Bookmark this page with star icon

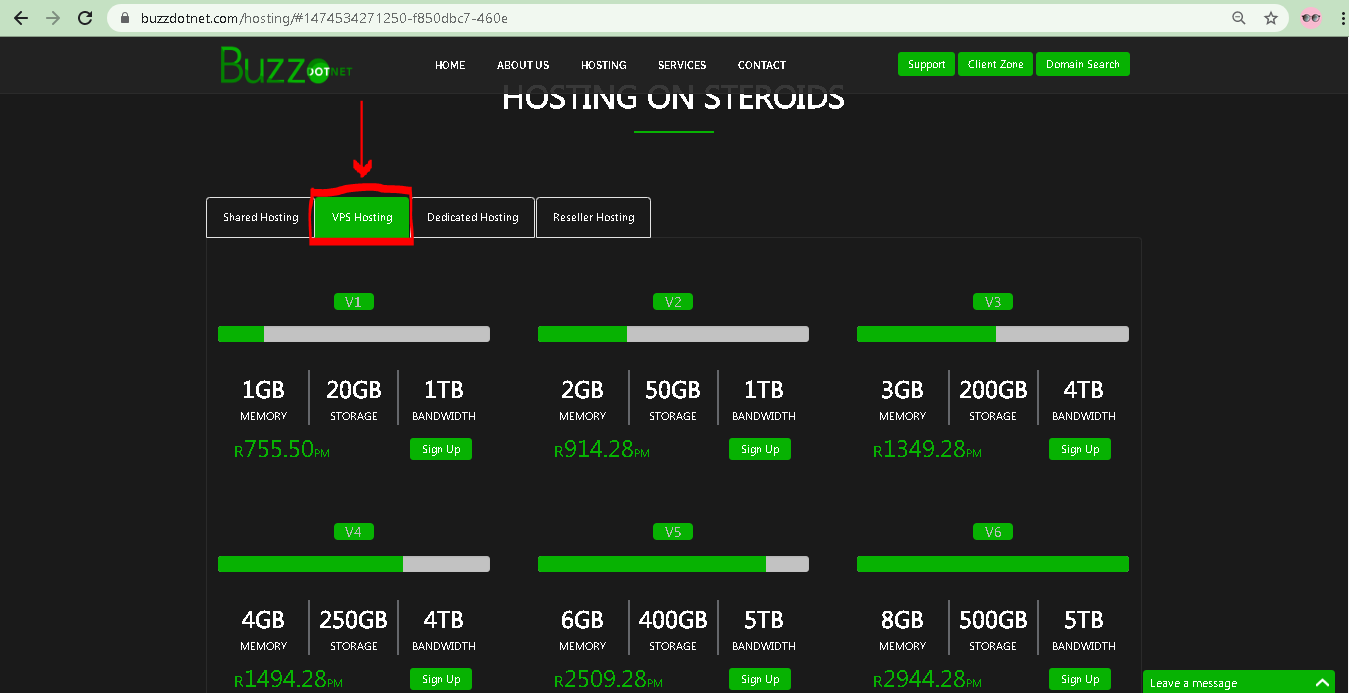coord(1271,18)
